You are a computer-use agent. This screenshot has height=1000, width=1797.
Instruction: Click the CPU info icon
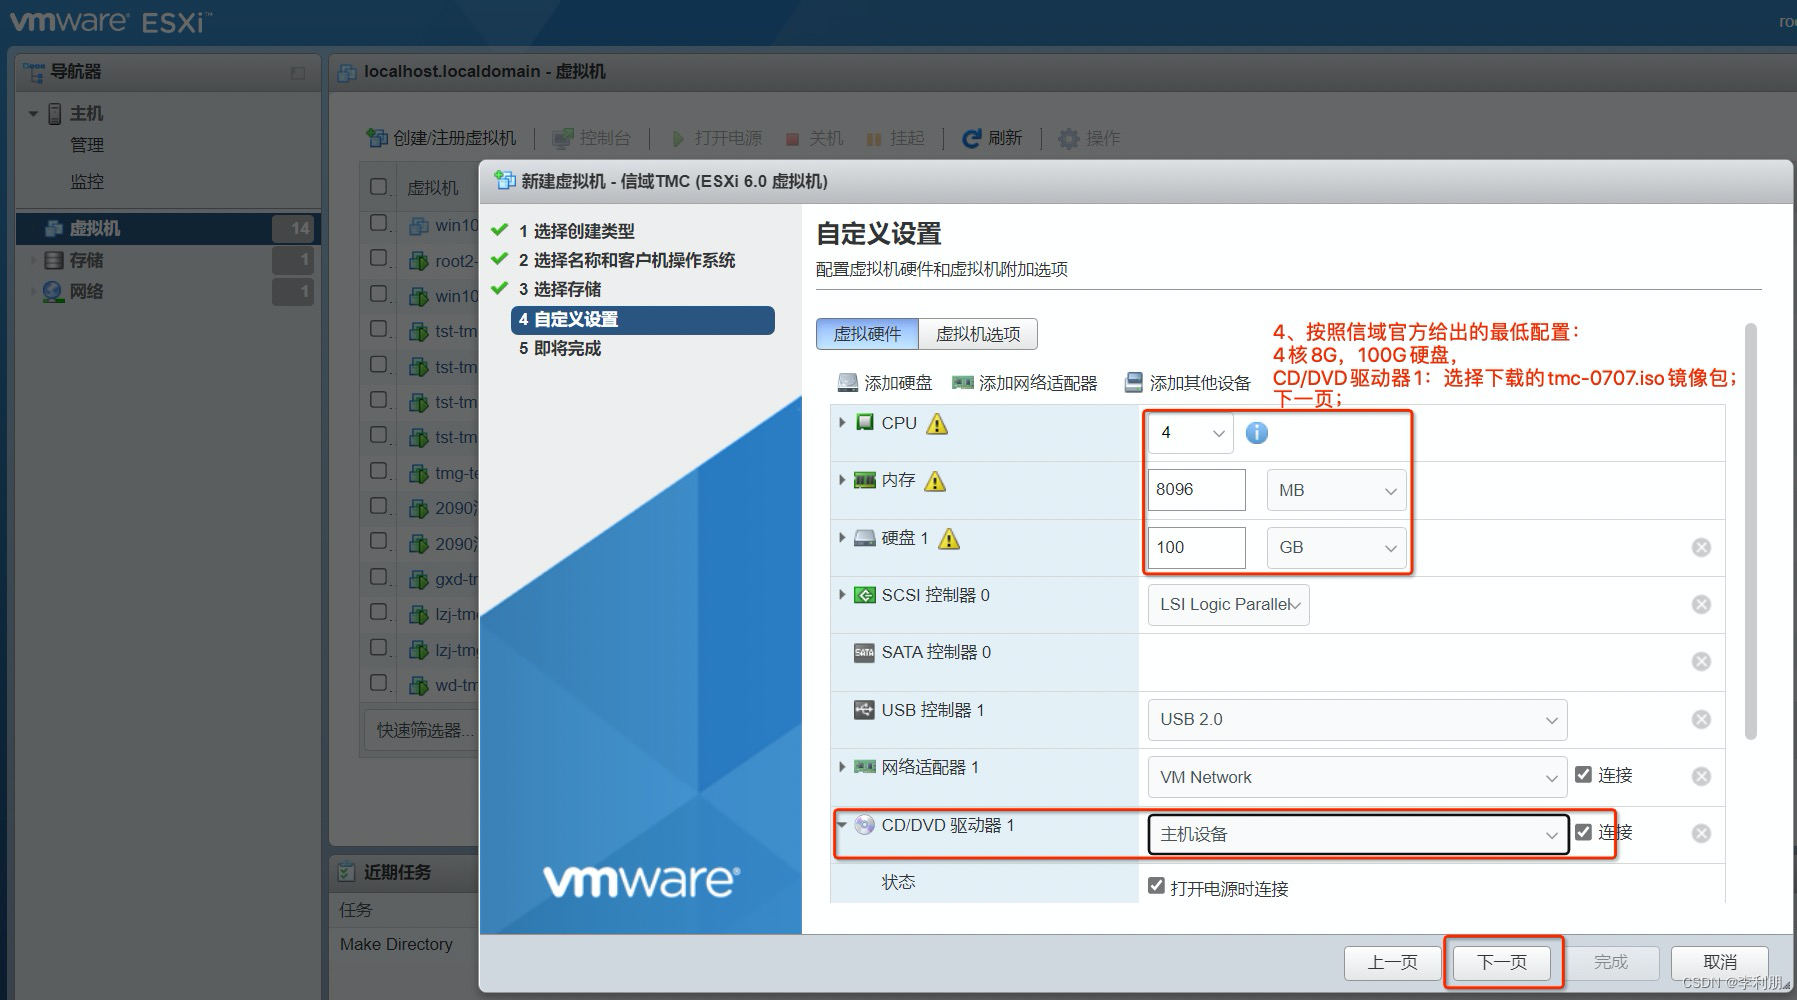(1257, 433)
